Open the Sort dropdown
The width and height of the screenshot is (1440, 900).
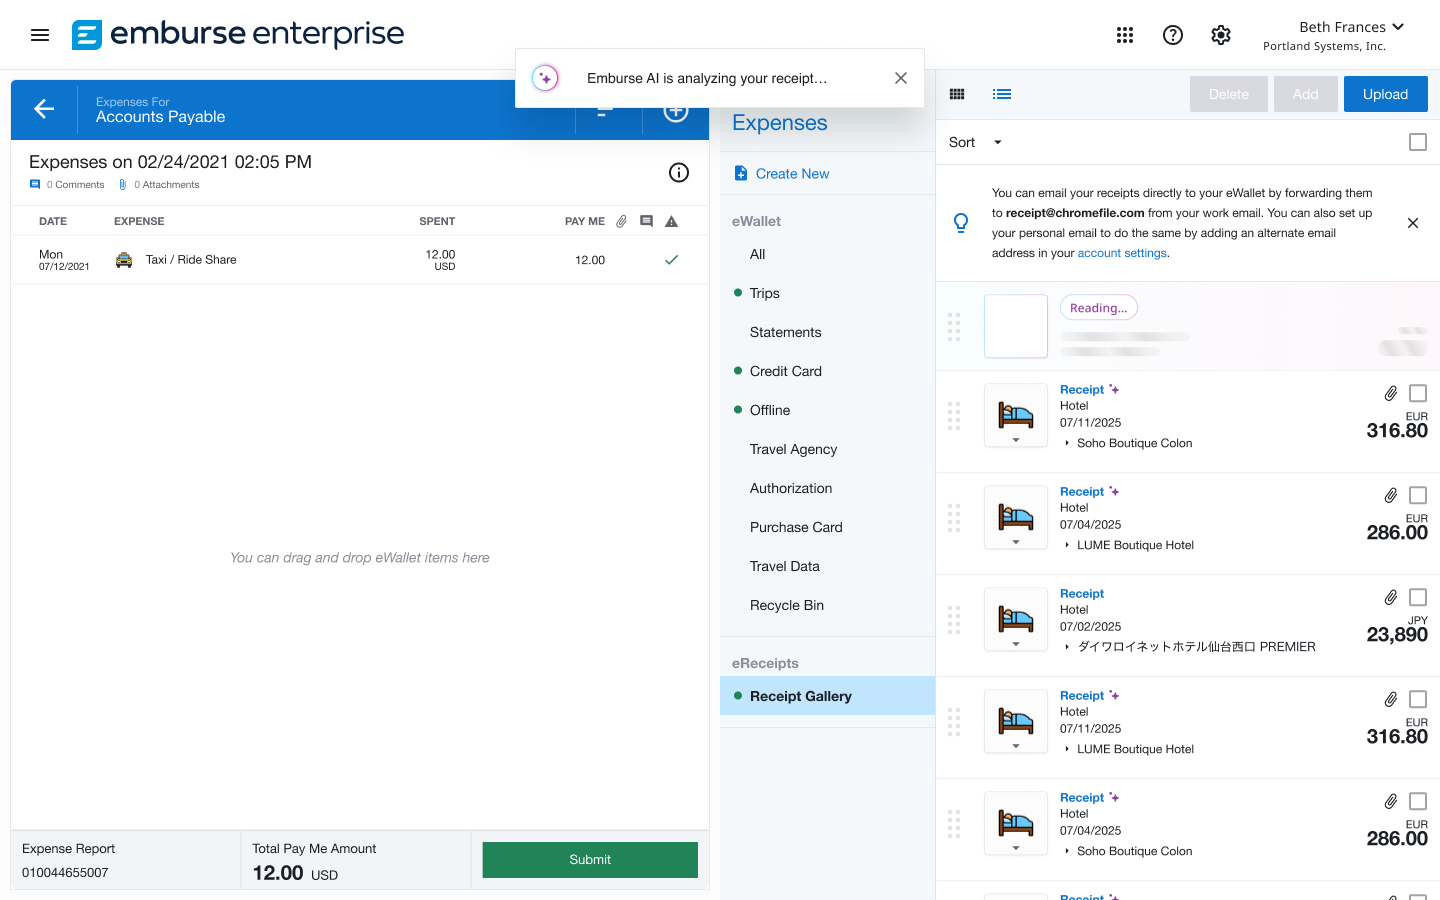point(975,142)
